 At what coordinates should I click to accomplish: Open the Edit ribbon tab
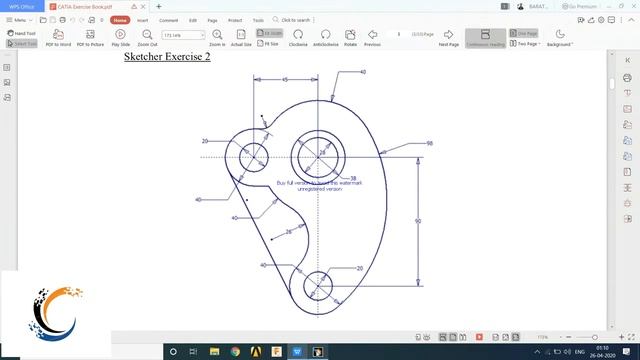(193, 20)
